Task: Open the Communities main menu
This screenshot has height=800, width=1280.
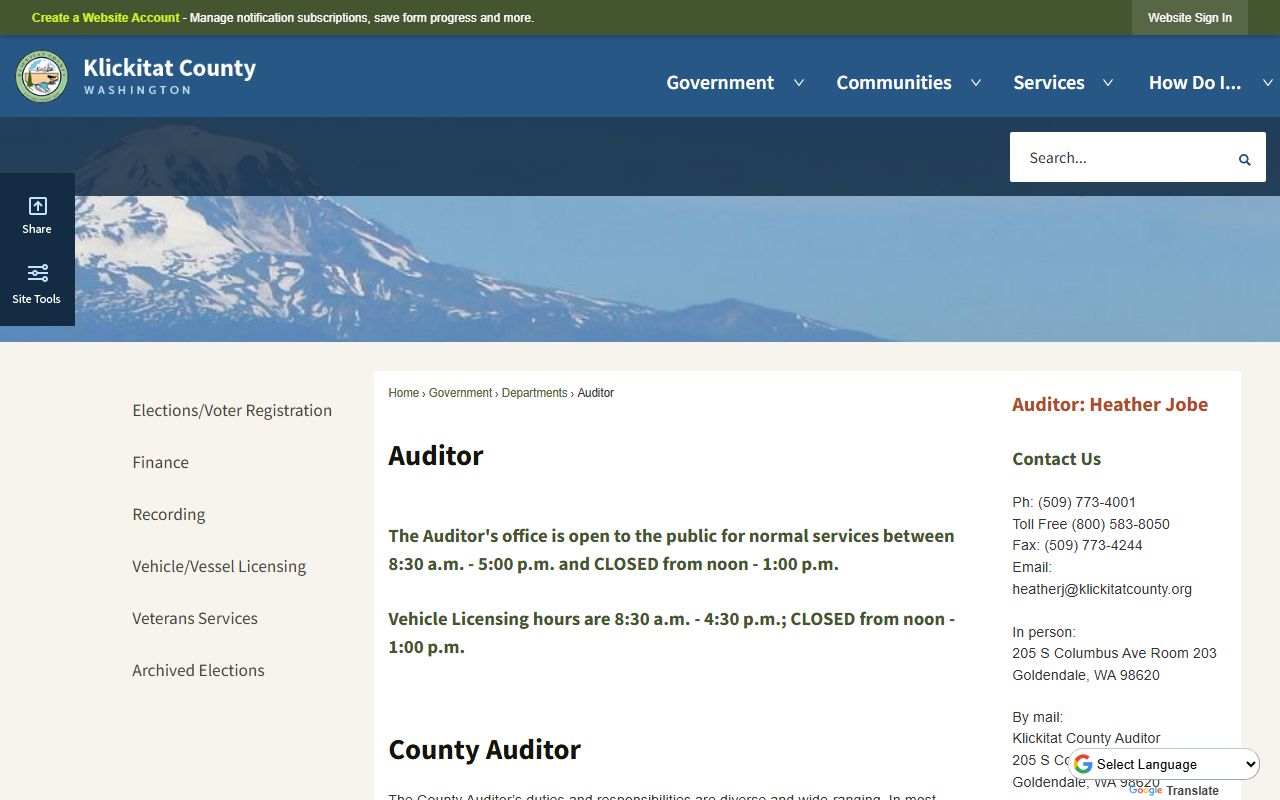Action: pos(894,83)
